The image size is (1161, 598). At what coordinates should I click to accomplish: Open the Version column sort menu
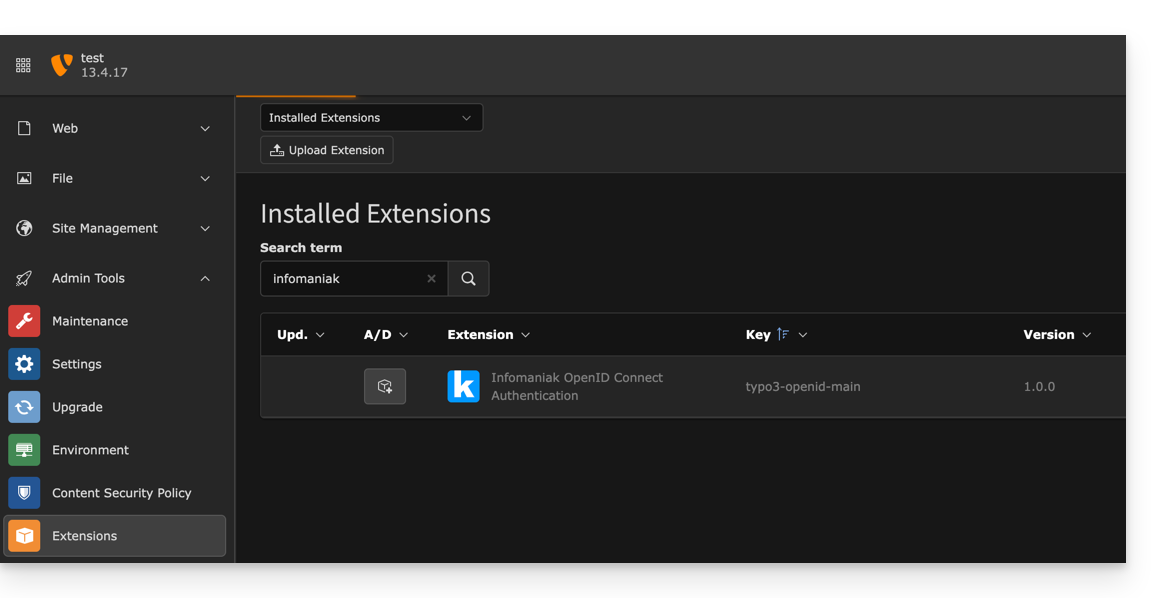tap(1087, 335)
